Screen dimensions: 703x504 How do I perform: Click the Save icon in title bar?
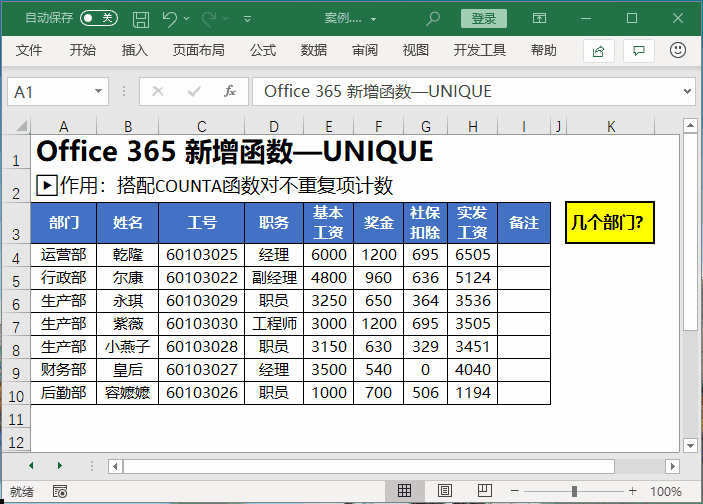coord(141,19)
